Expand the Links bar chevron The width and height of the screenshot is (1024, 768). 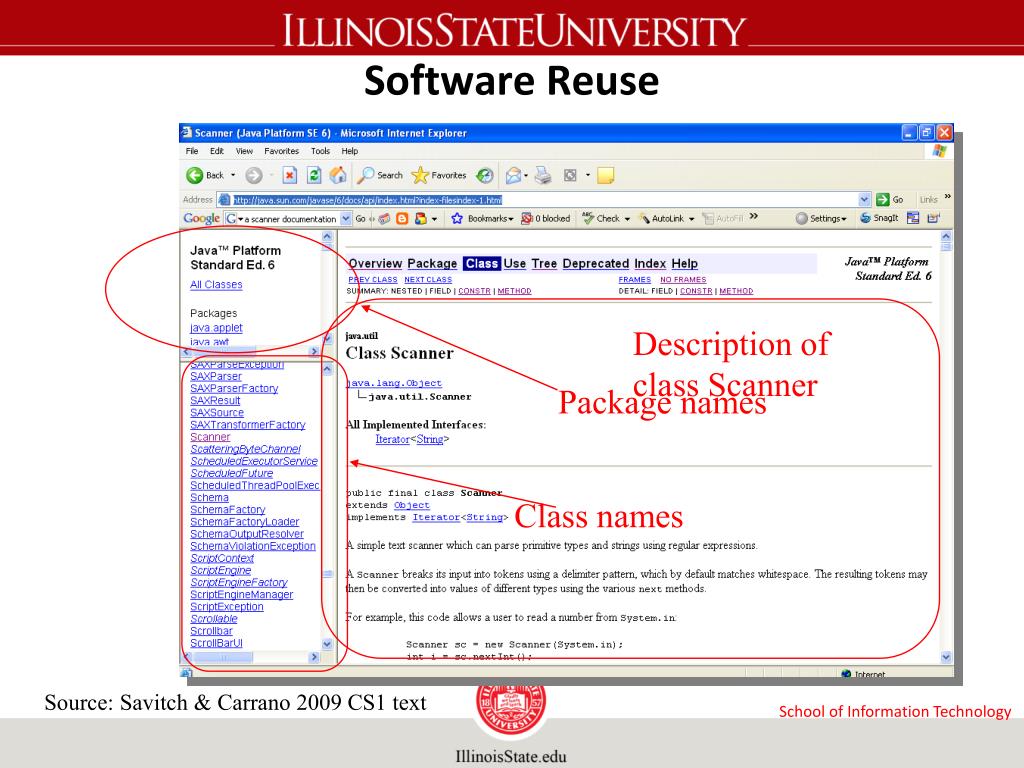point(948,197)
